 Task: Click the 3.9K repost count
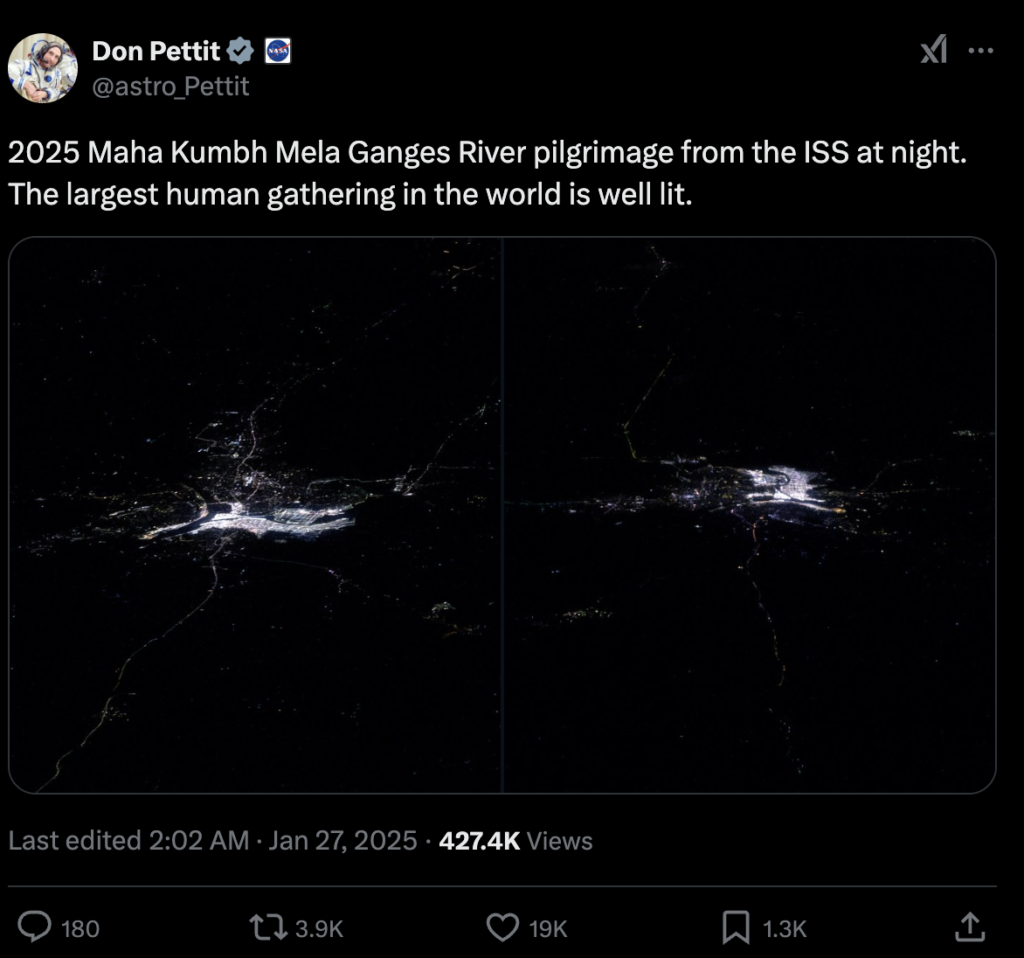[x=320, y=929]
